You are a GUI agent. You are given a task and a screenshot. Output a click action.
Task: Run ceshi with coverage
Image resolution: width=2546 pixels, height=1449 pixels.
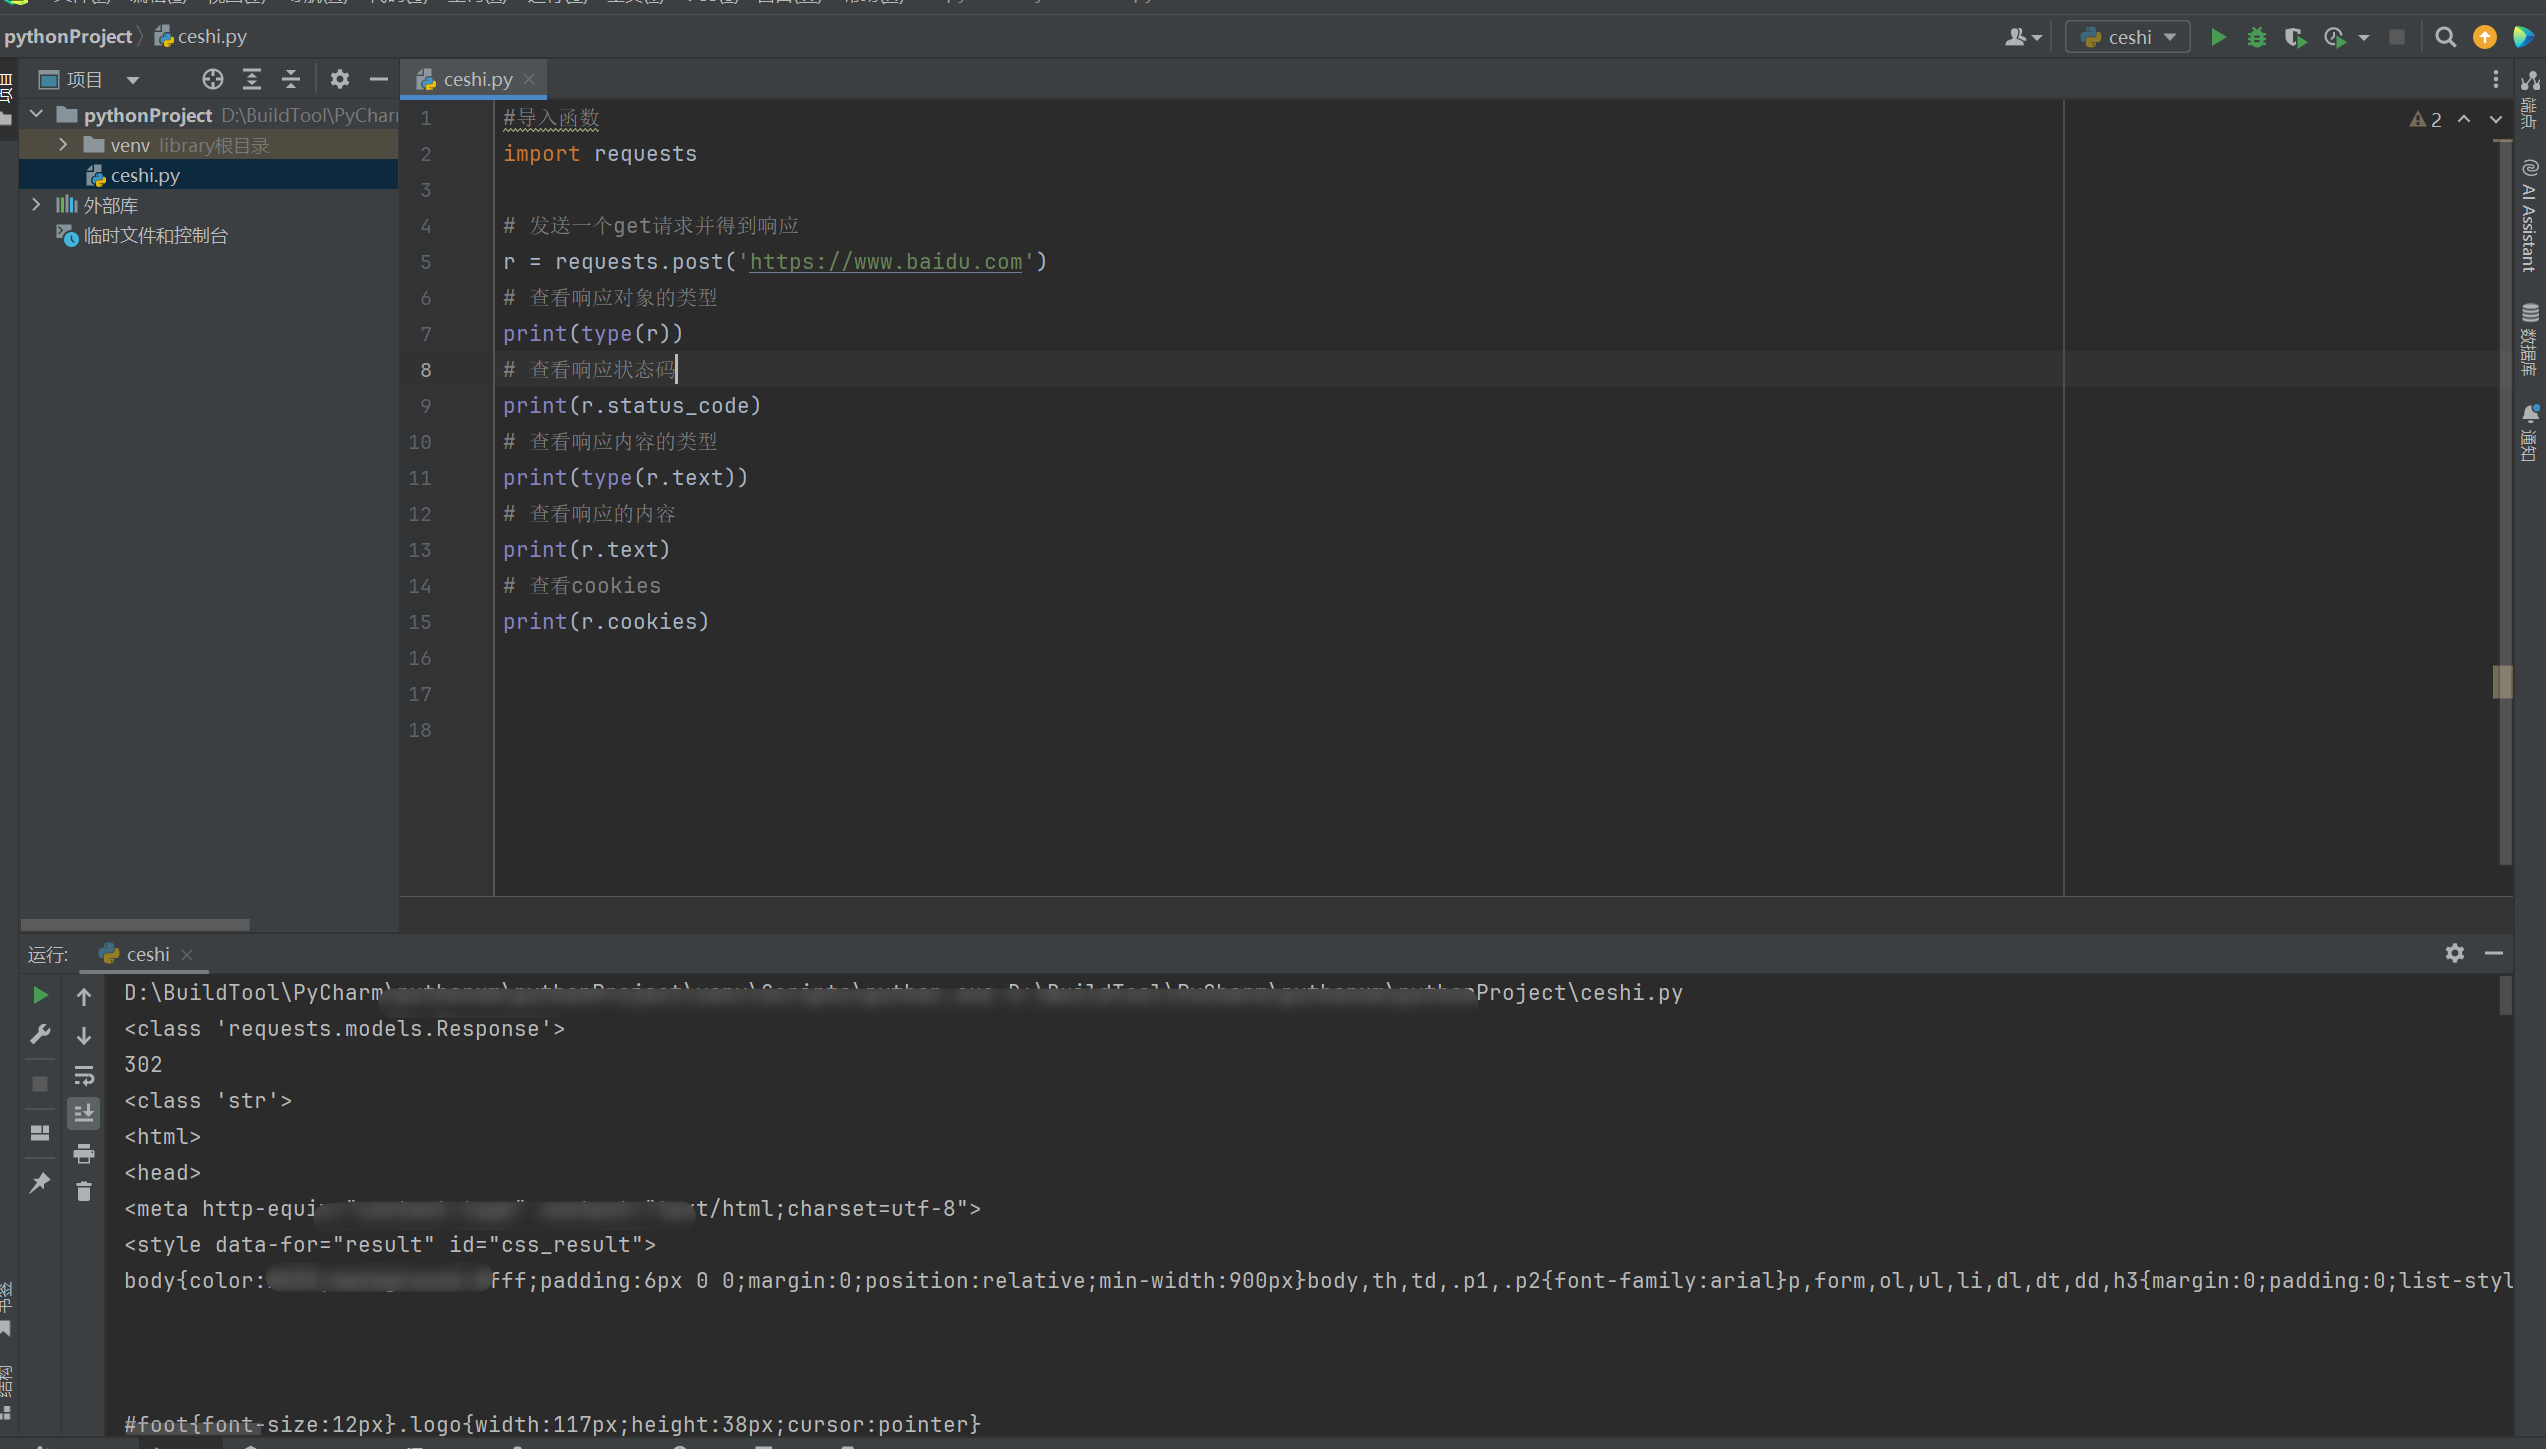(x=2296, y=37)
